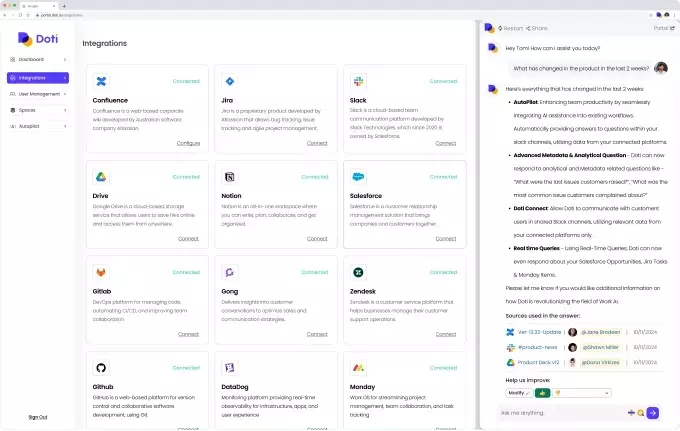
Task: Open the Autopilot menu item
Action: coord(38,126)
